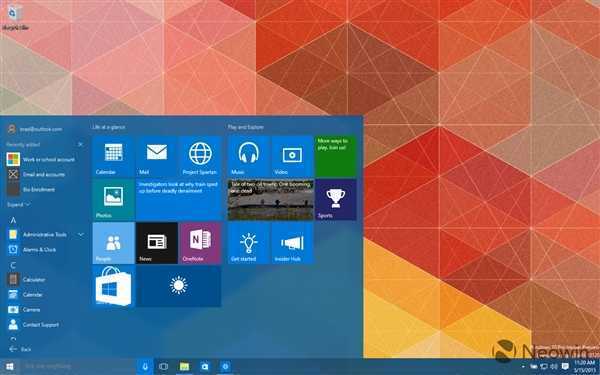Open File Explorer from taskbar
Screen dimensions: 600x375
pyautogui.click(x=184, y=367)
